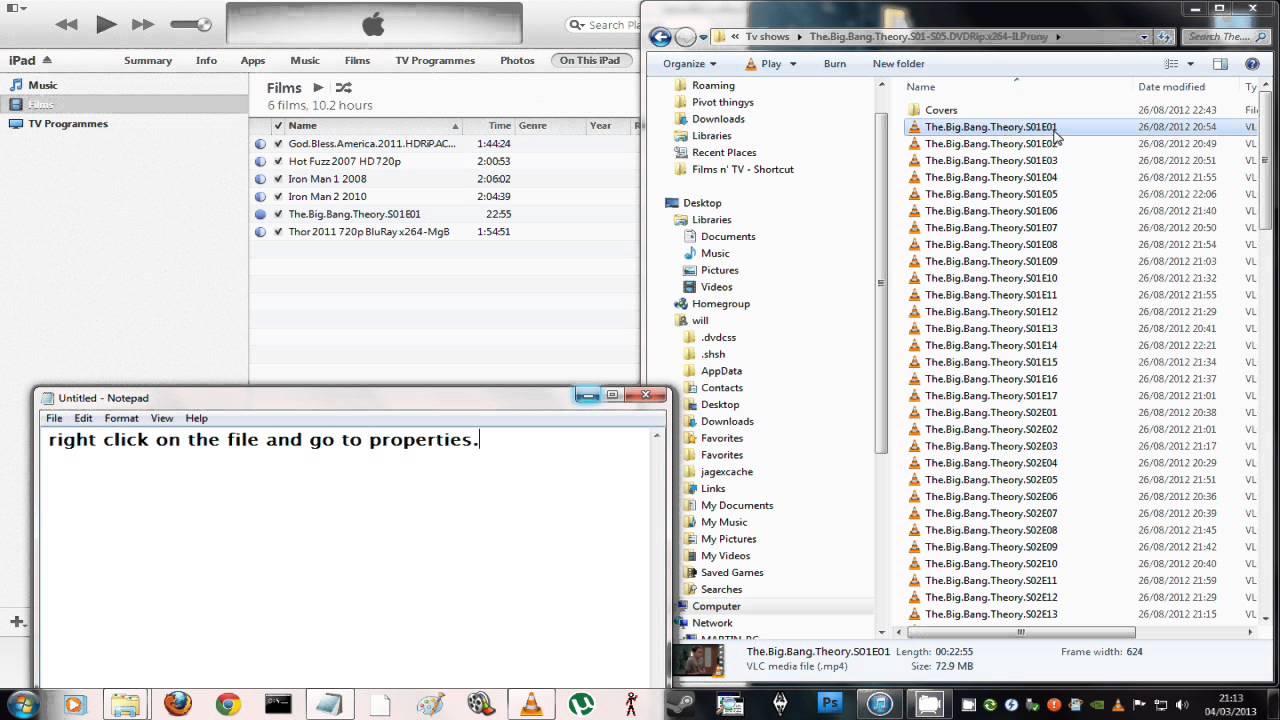
Task: Uncheck the Iron Man 2 2010 checkbox
Action: 278,196
